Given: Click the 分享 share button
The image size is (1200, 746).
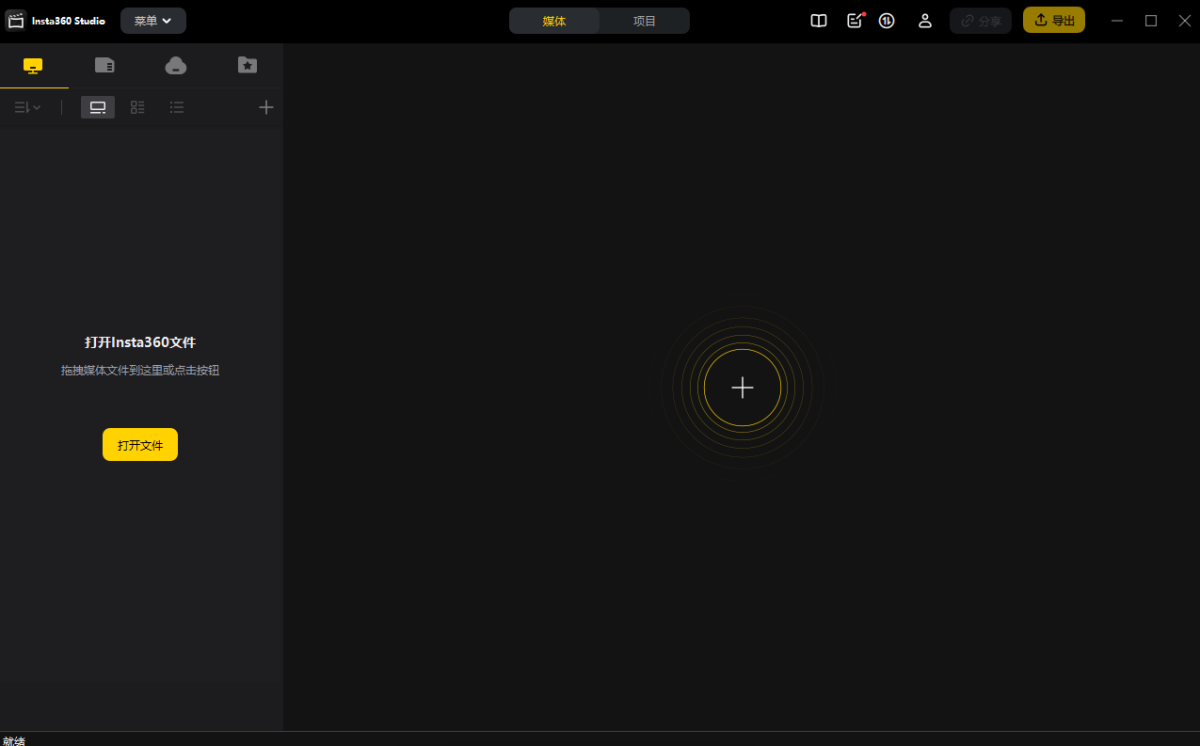Looking at the screenshot, I should (x=980, y=21).
